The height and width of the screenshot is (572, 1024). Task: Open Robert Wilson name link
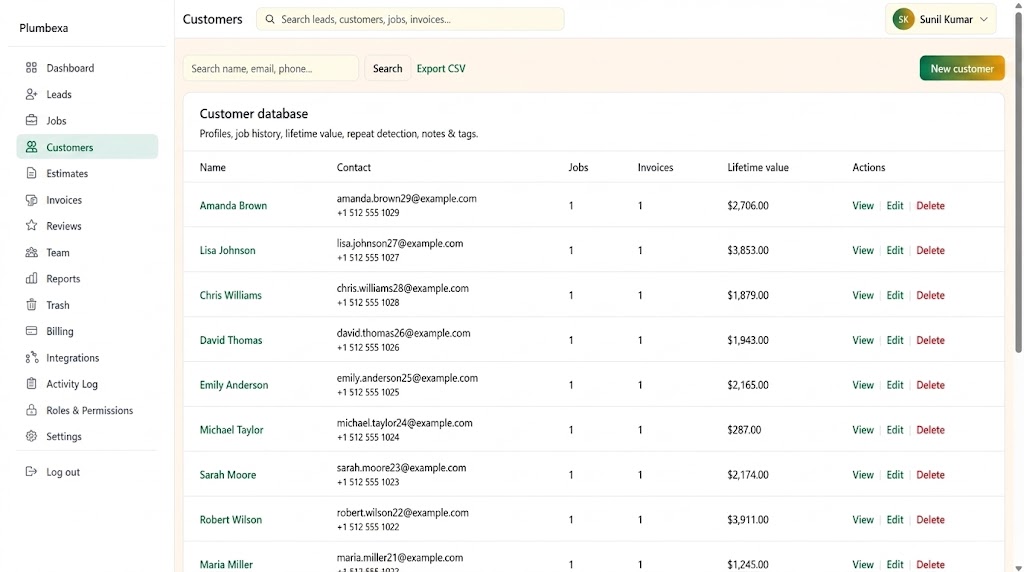click(x=231, y=520)
